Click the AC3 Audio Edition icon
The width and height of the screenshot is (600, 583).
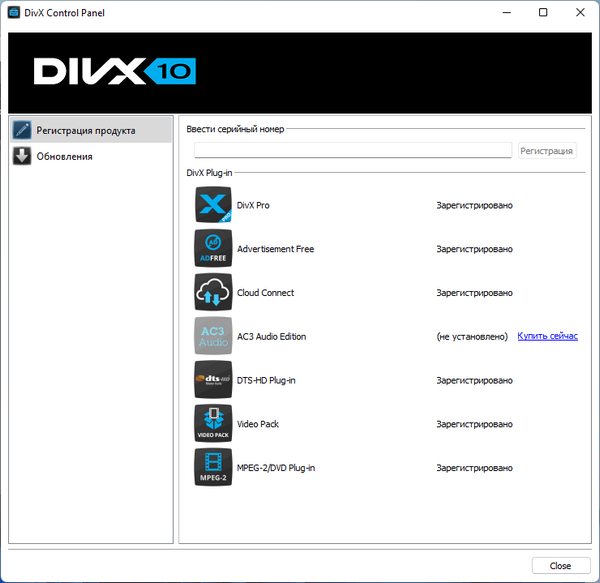[x=212, y=336]
